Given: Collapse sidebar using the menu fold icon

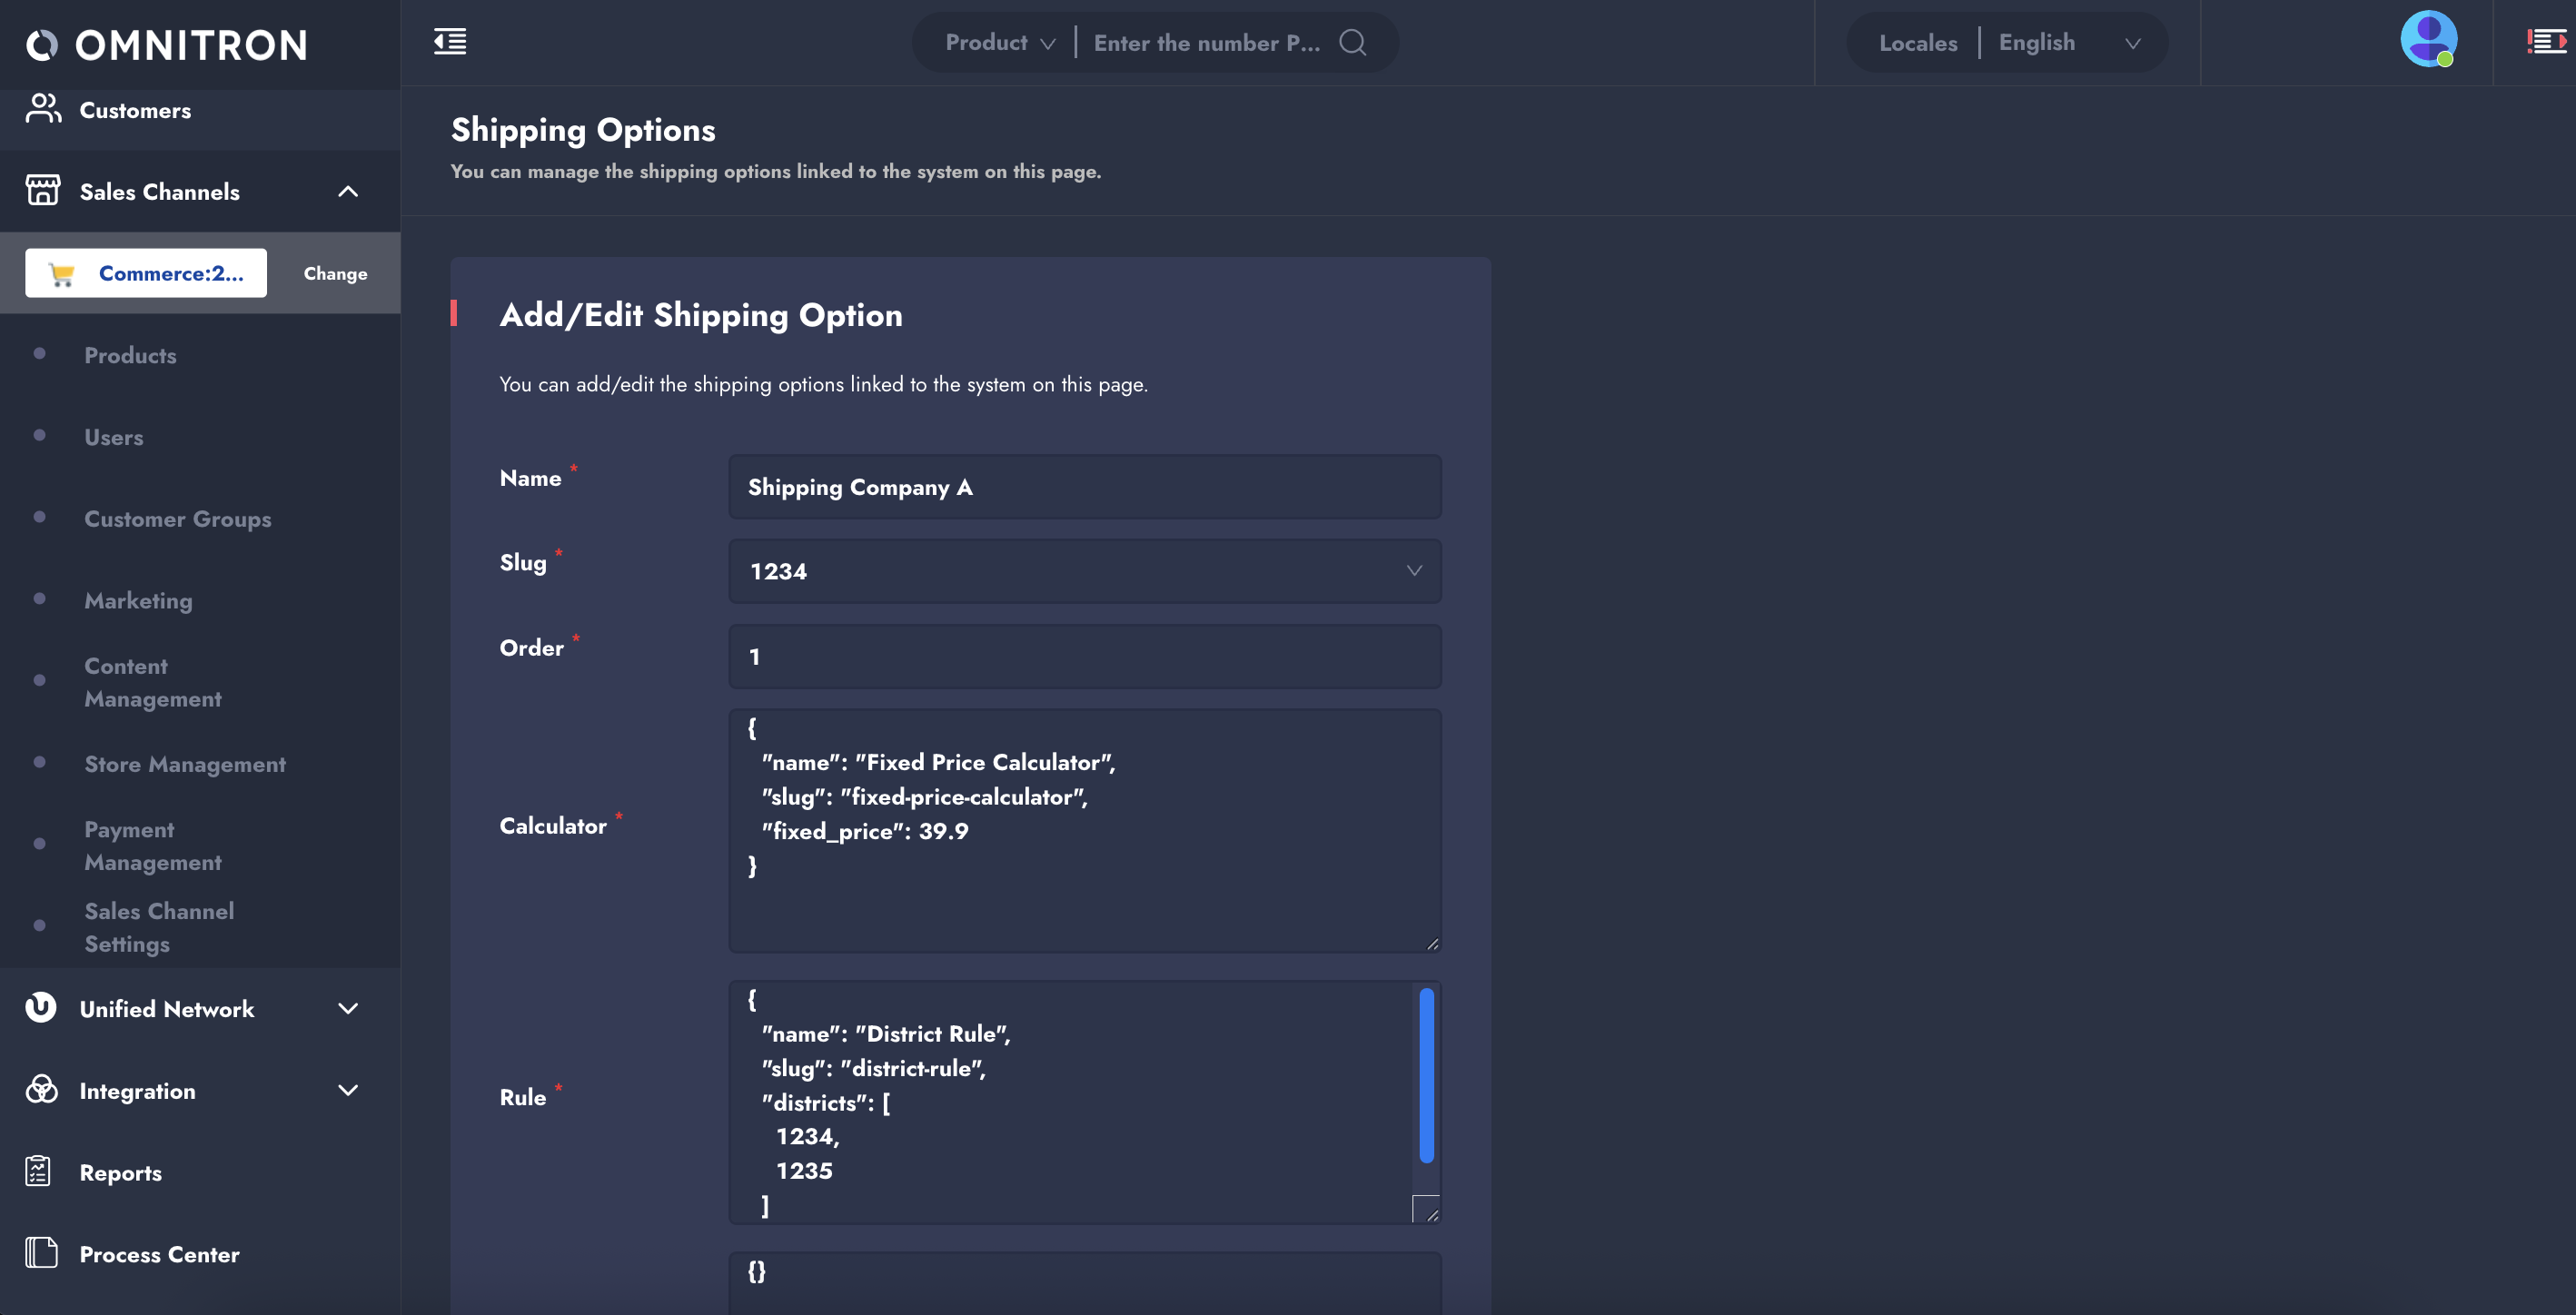Looking at the screenshot, I should (450, 42).
